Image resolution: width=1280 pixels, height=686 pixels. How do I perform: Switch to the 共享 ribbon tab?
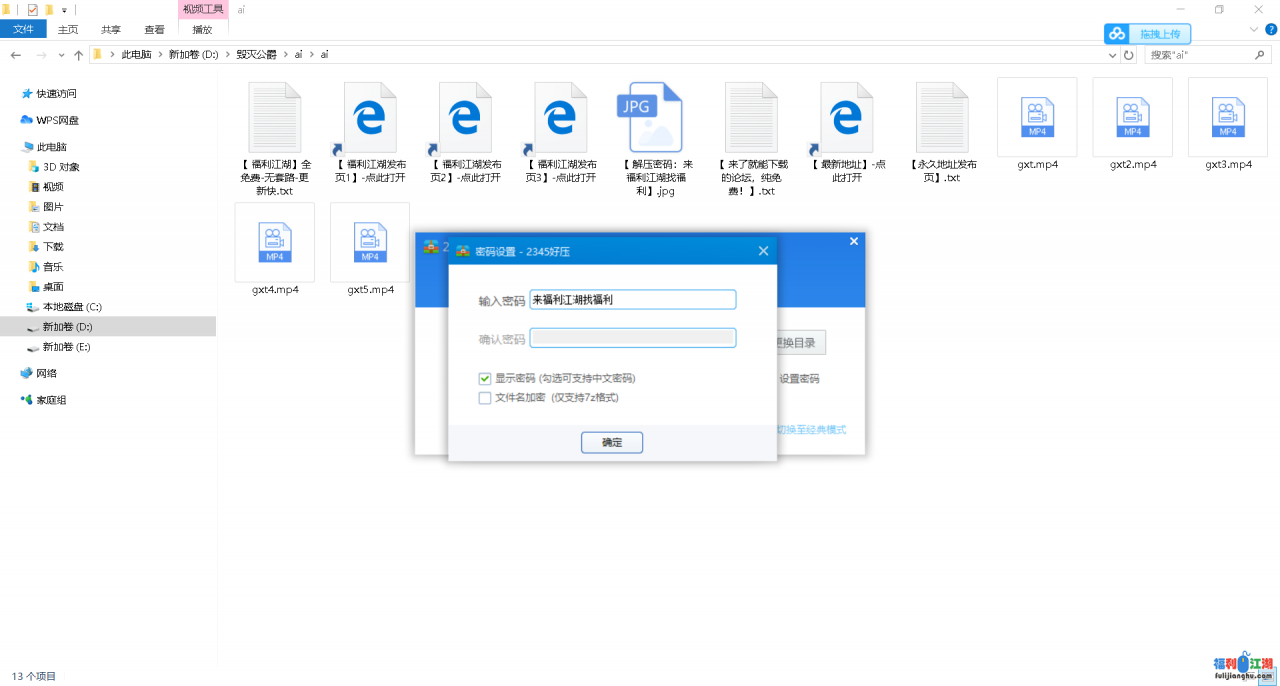click(x=111, y=30)
